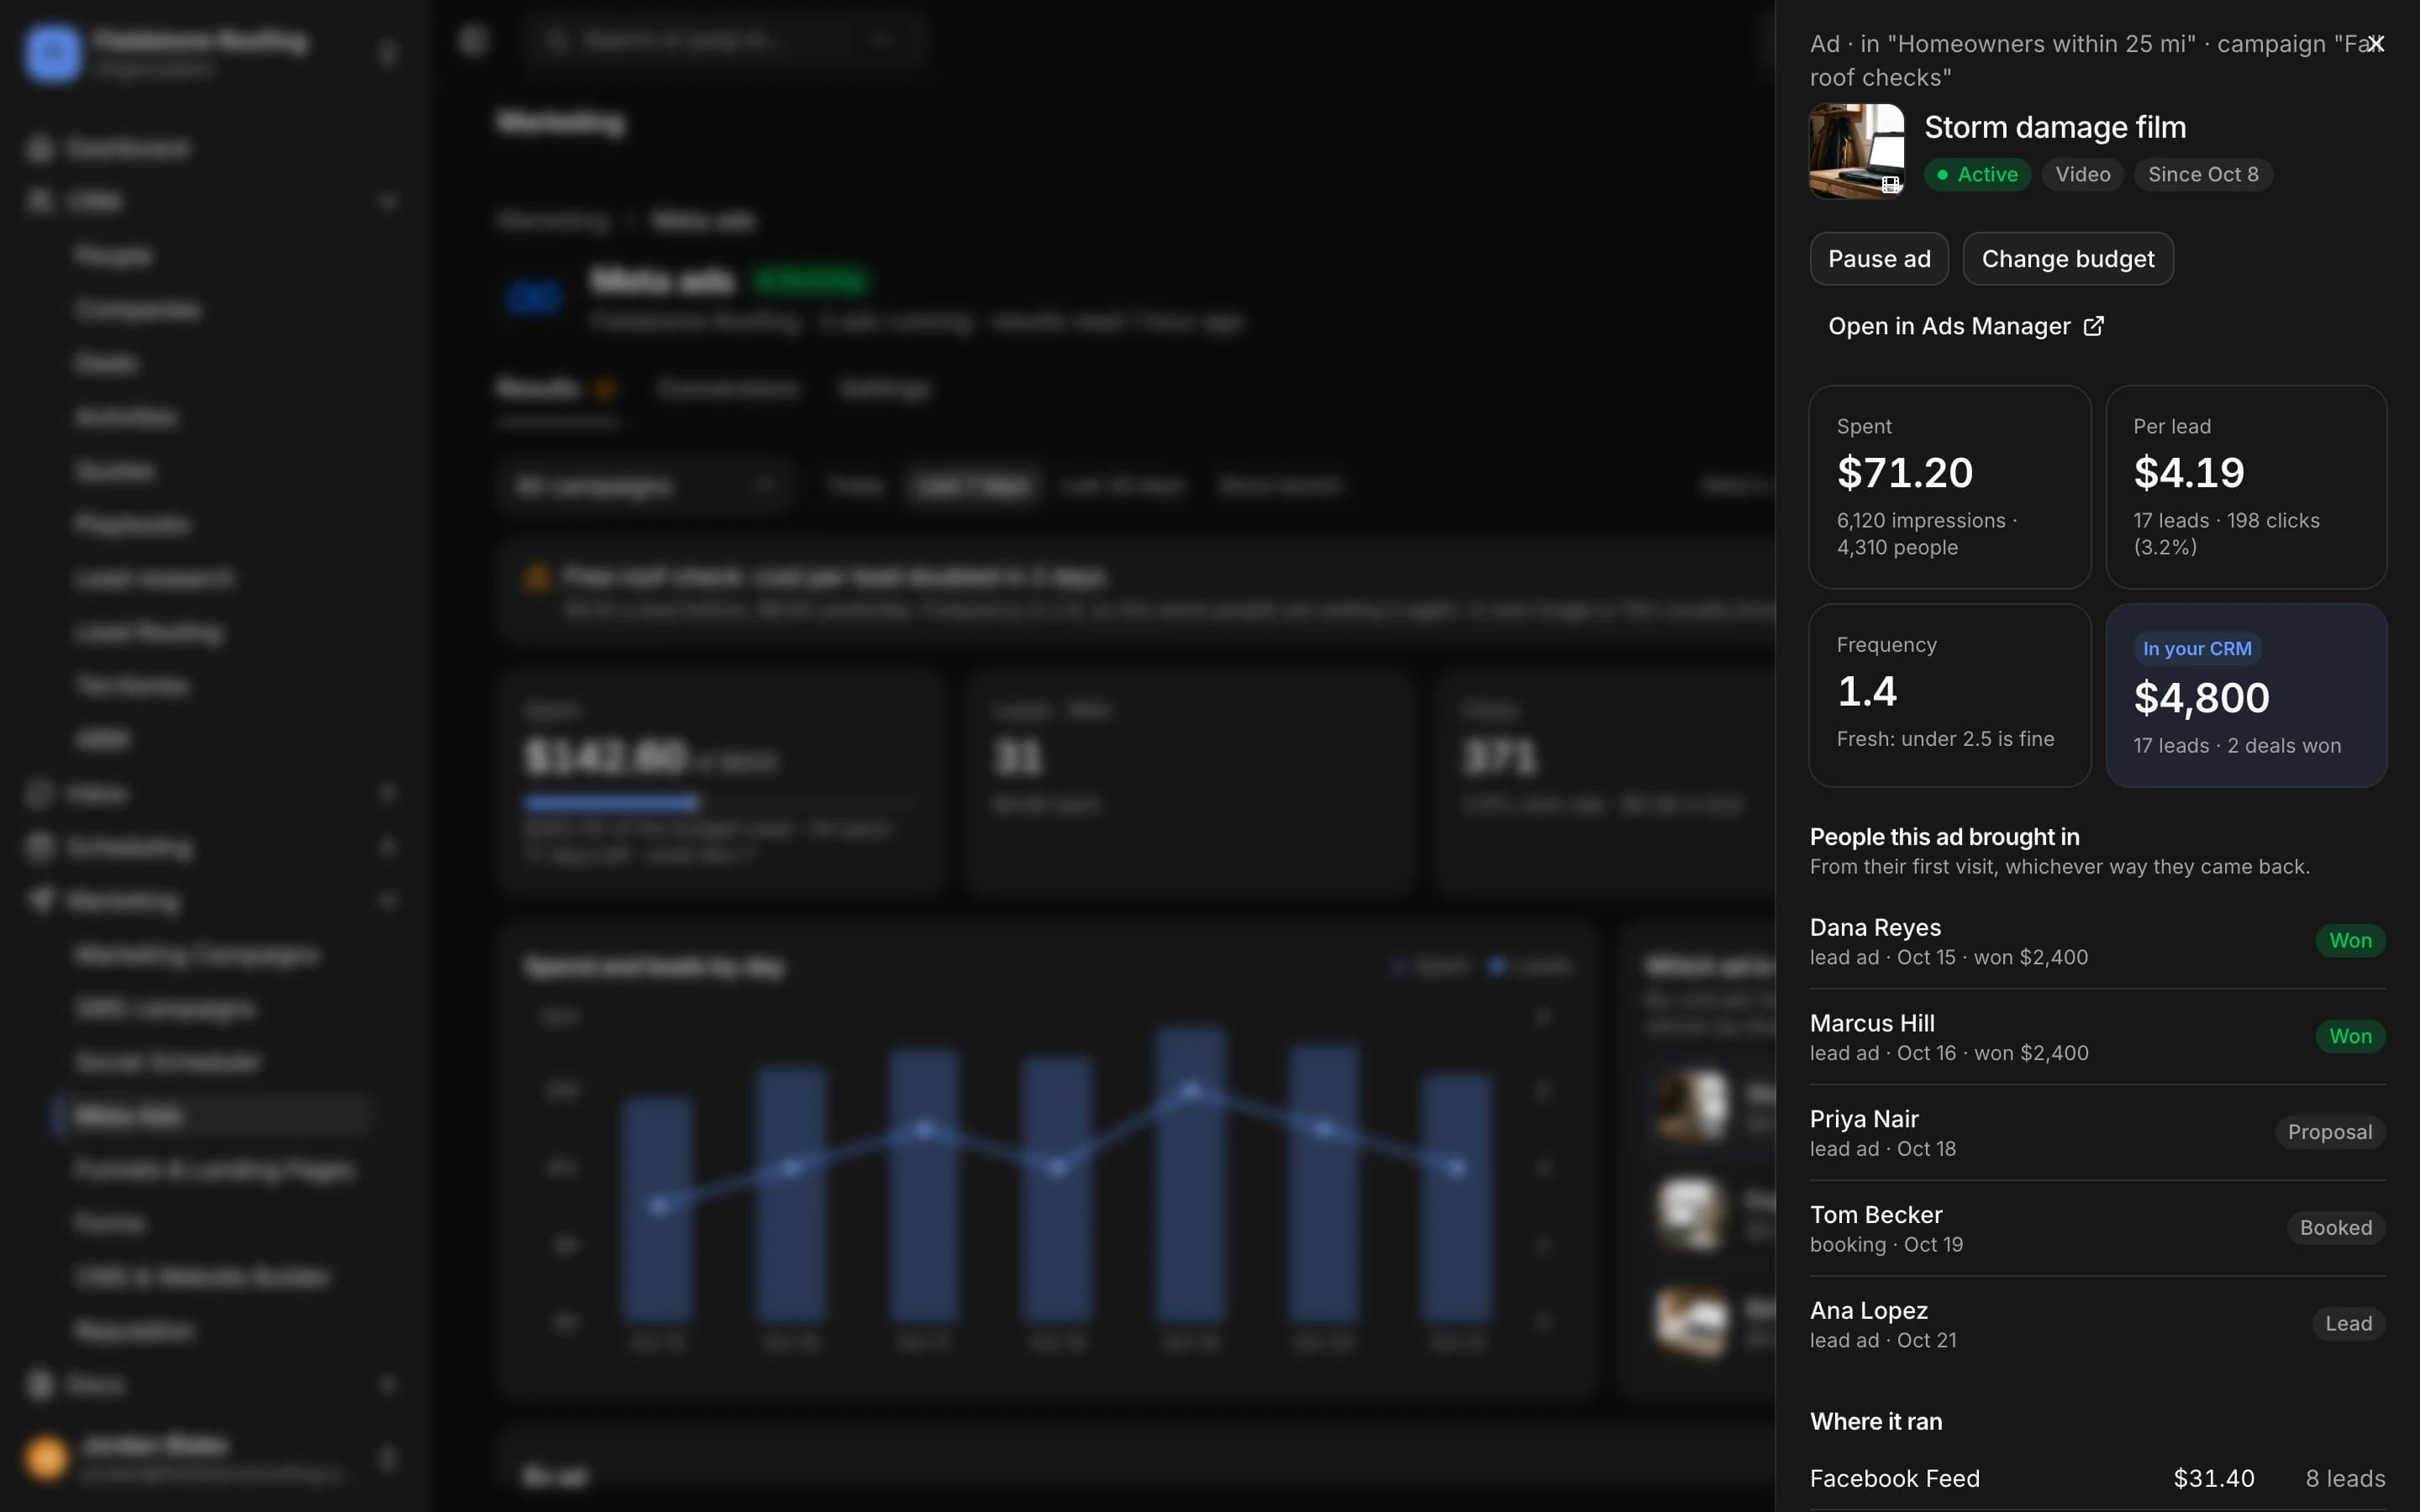Screen dimensions: 2420x1512
Task: Open Marcus Hill lead record
Action: [x=2097, y=1037]
